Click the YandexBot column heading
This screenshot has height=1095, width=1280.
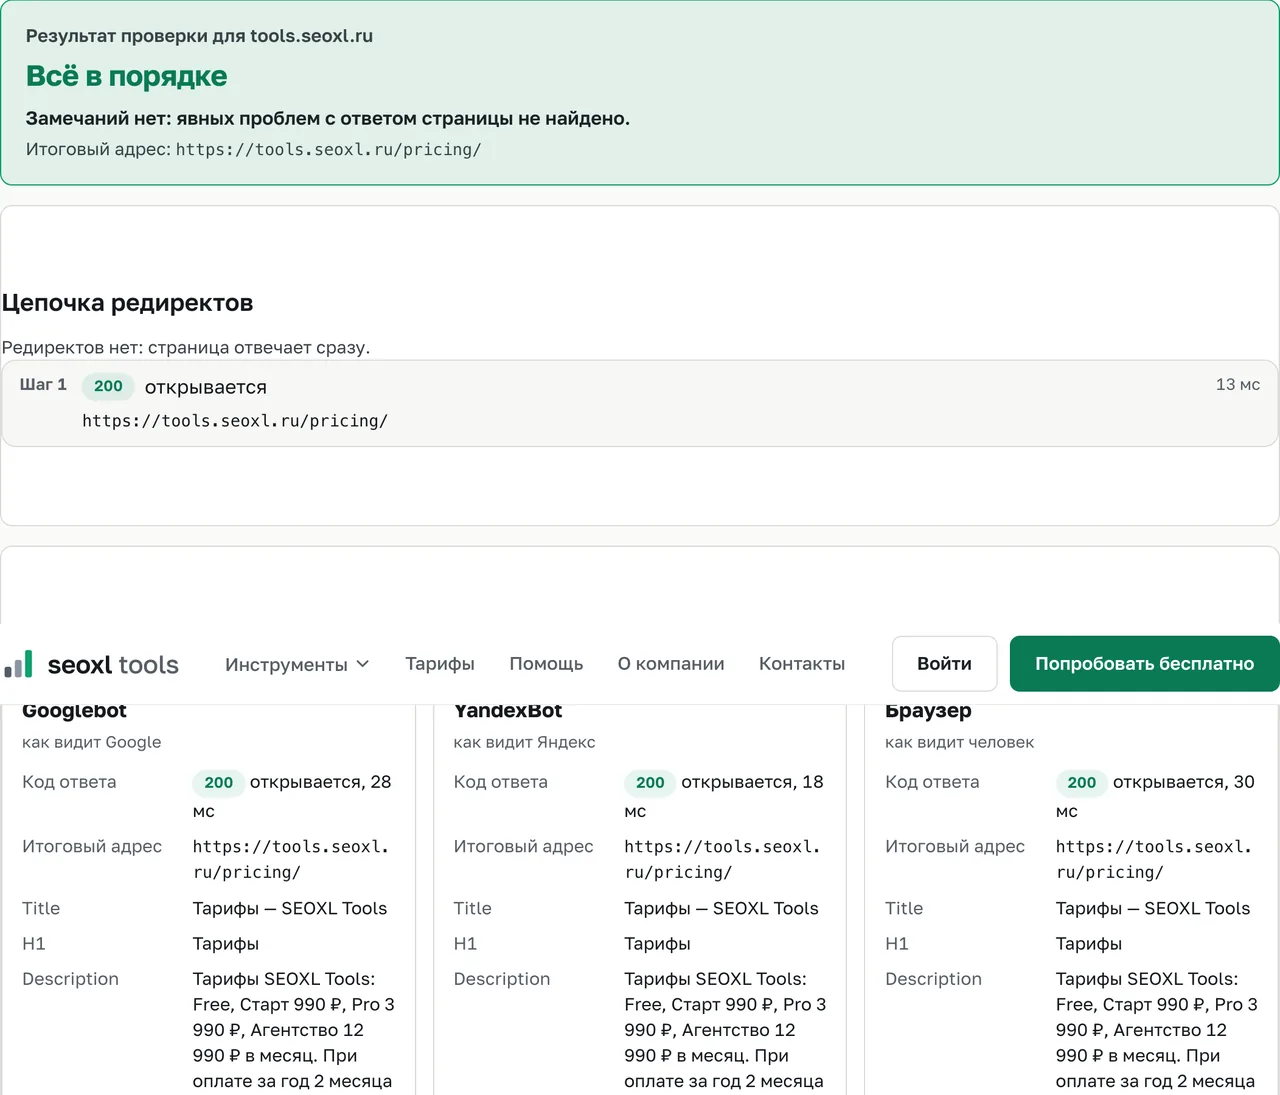point(508,711)
